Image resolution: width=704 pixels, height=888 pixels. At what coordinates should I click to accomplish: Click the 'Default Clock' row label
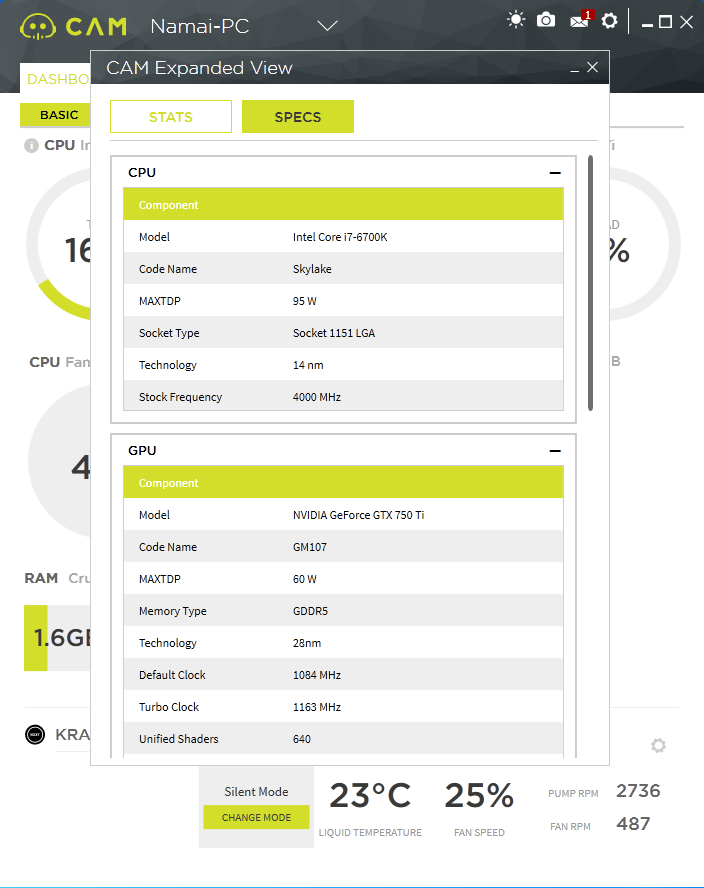tap(172, 675)
